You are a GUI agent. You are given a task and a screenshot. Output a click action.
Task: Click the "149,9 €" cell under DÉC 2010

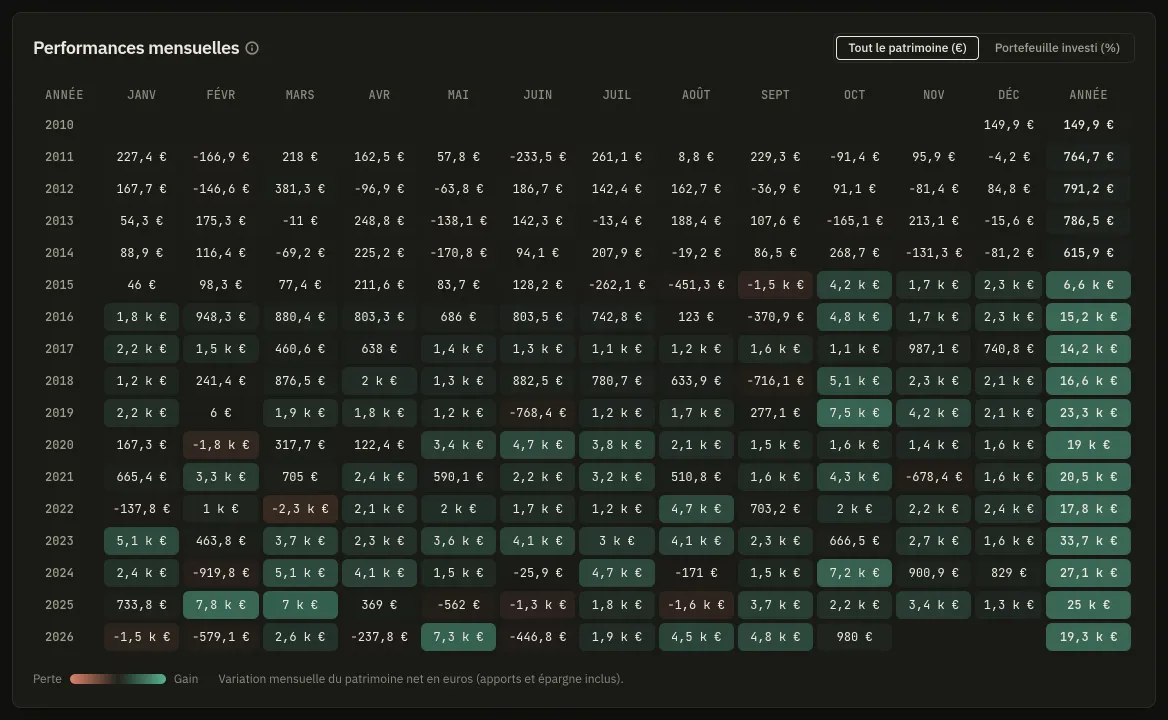(1009, 125)
